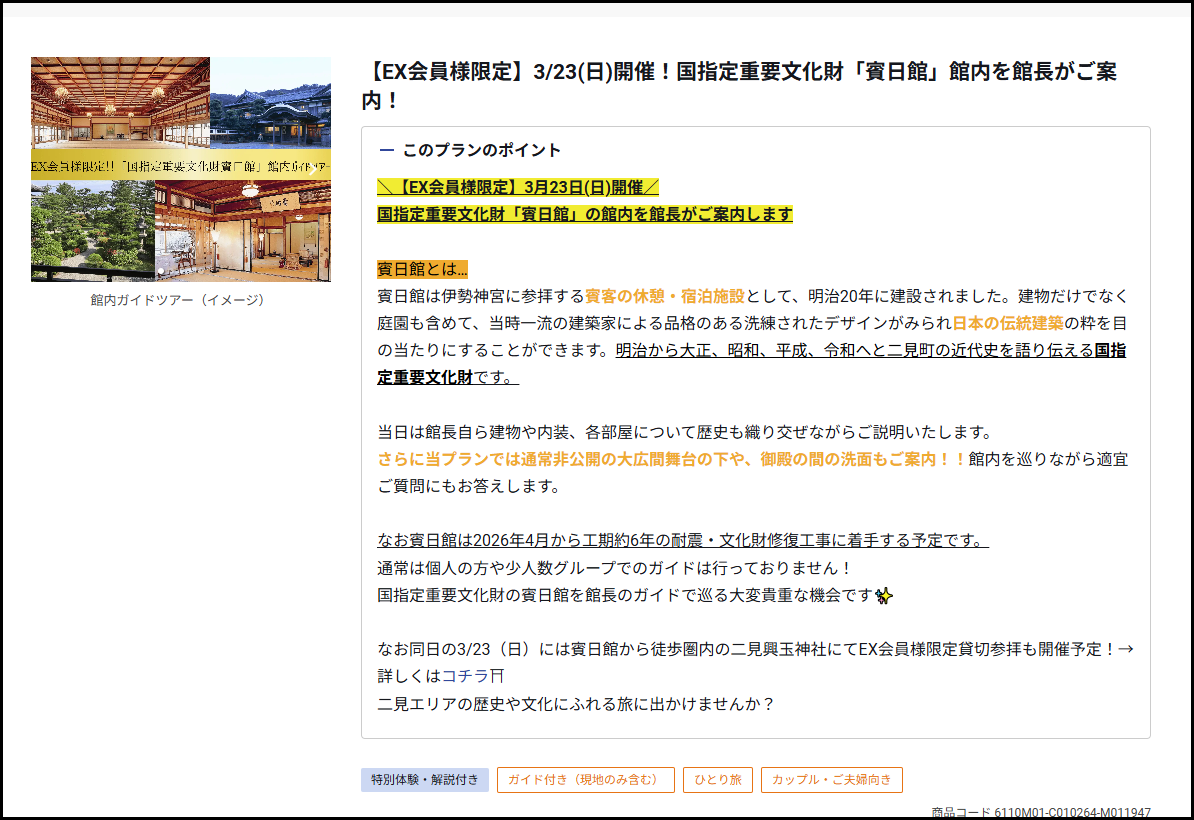Viewport: 1194px width, 820px height.
Task: Click the 商品コード product code text
Action: pos(1040,812)
